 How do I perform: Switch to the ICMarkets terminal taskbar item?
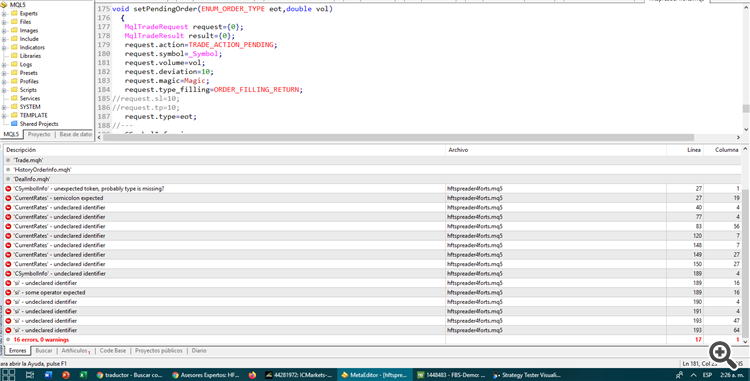(x=299, y=375)
